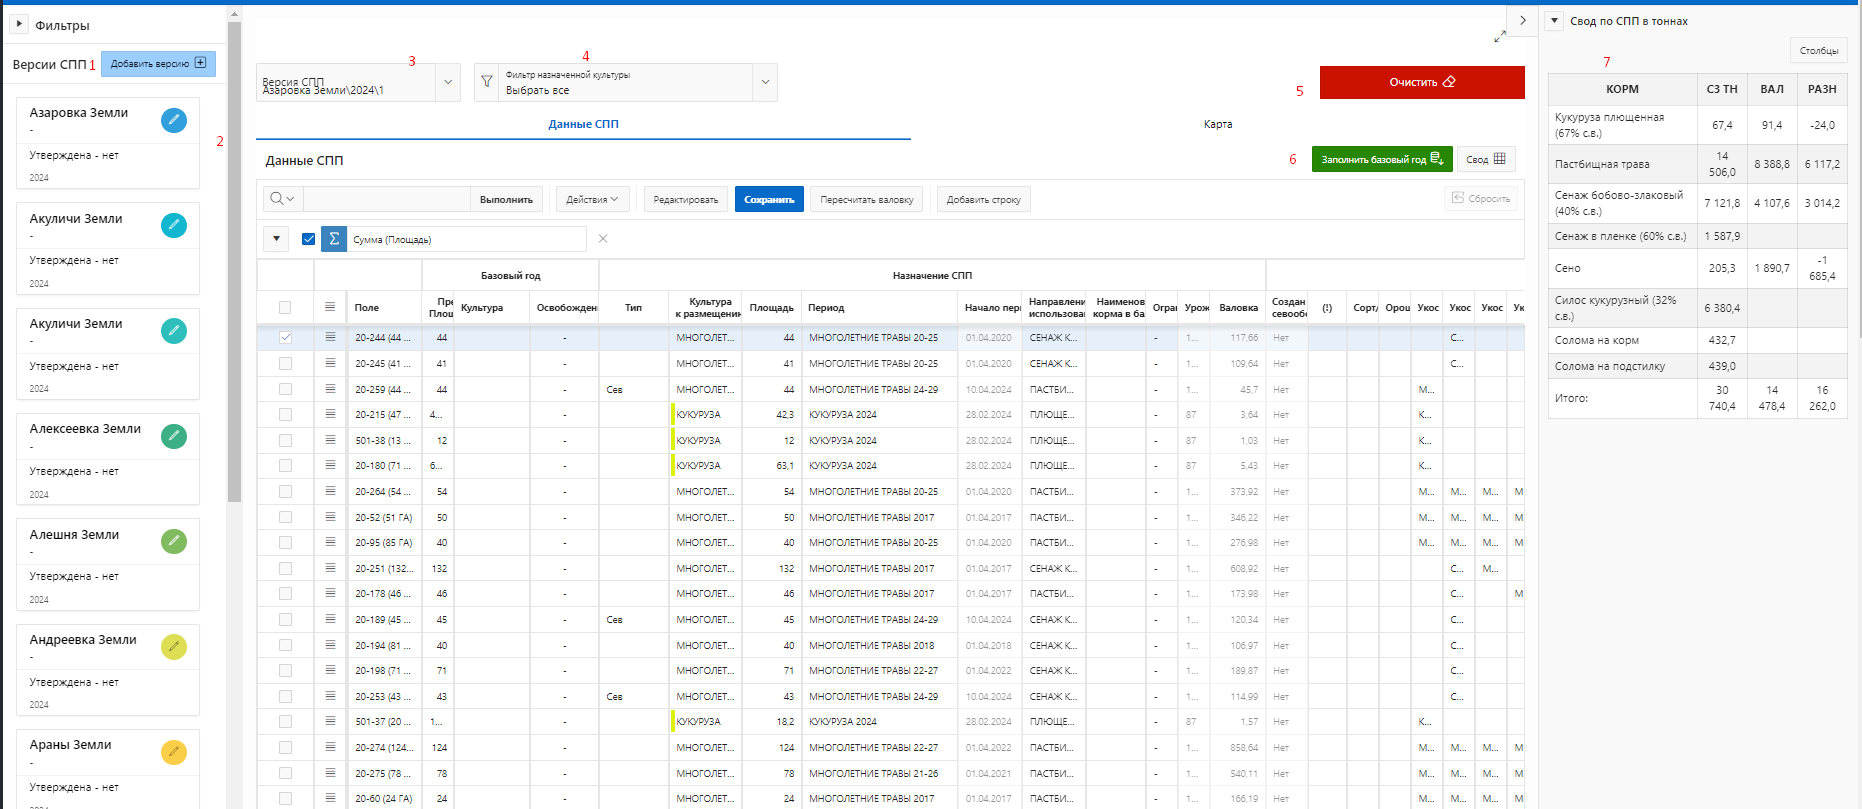
Task: Switch to the Данные СПП tab
Action: tap(583, 124)
